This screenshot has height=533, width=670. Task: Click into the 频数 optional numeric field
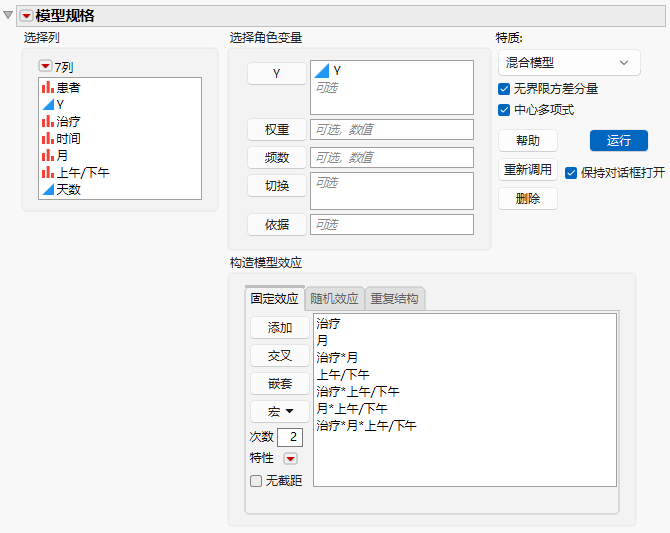pos(392,158)
